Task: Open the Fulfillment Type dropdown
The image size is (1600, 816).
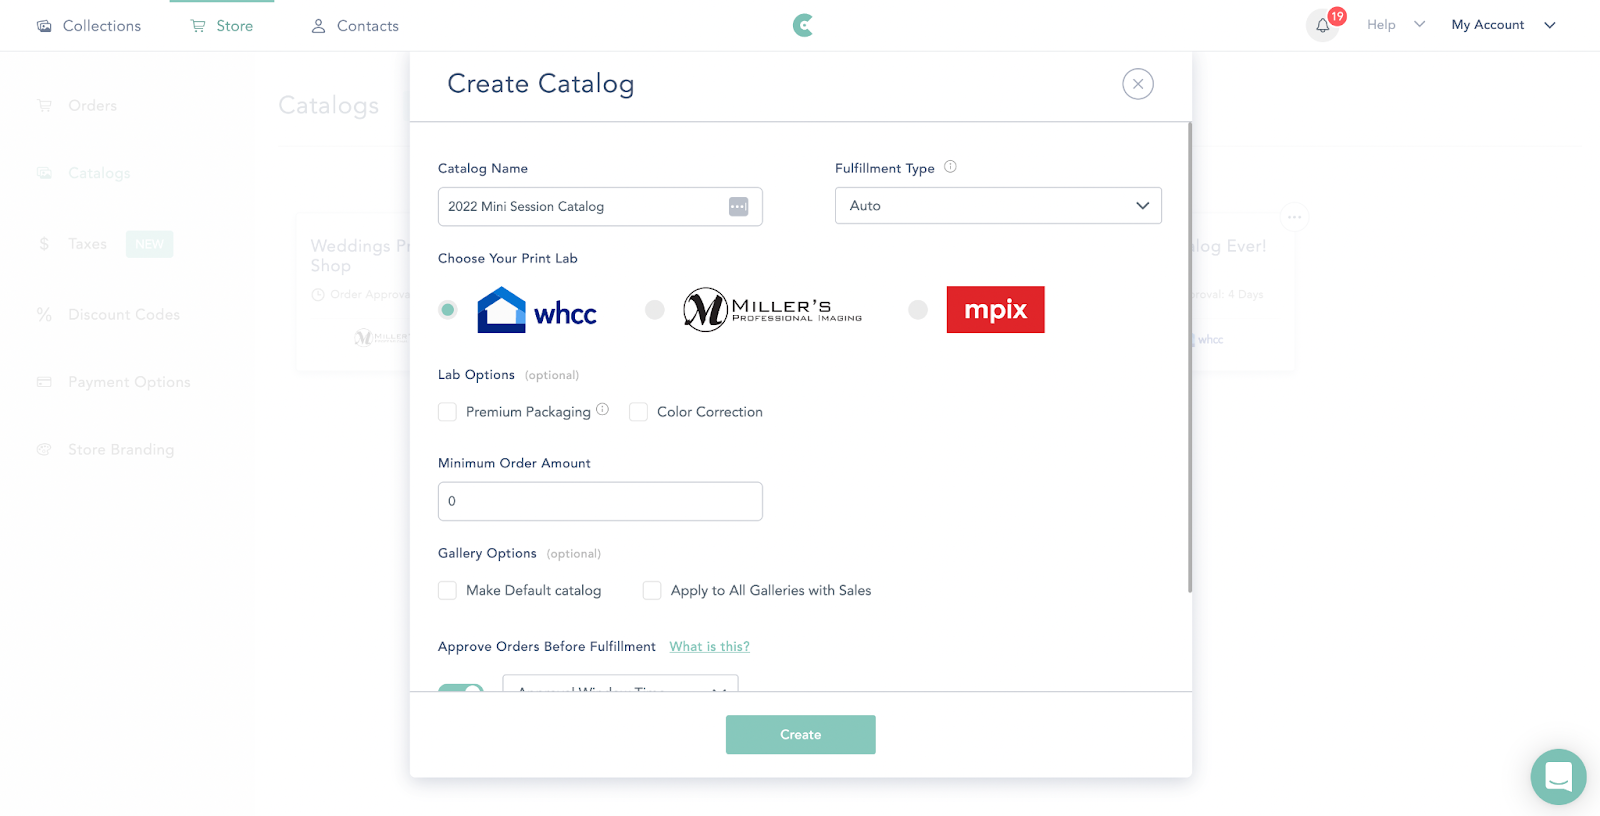Action: pyautogui.click(x=998, y=206)
